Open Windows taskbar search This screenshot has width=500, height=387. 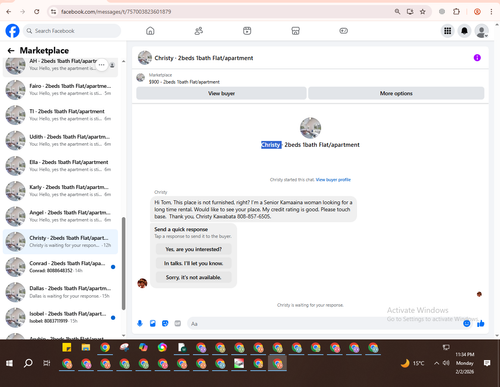click(28, 363)
